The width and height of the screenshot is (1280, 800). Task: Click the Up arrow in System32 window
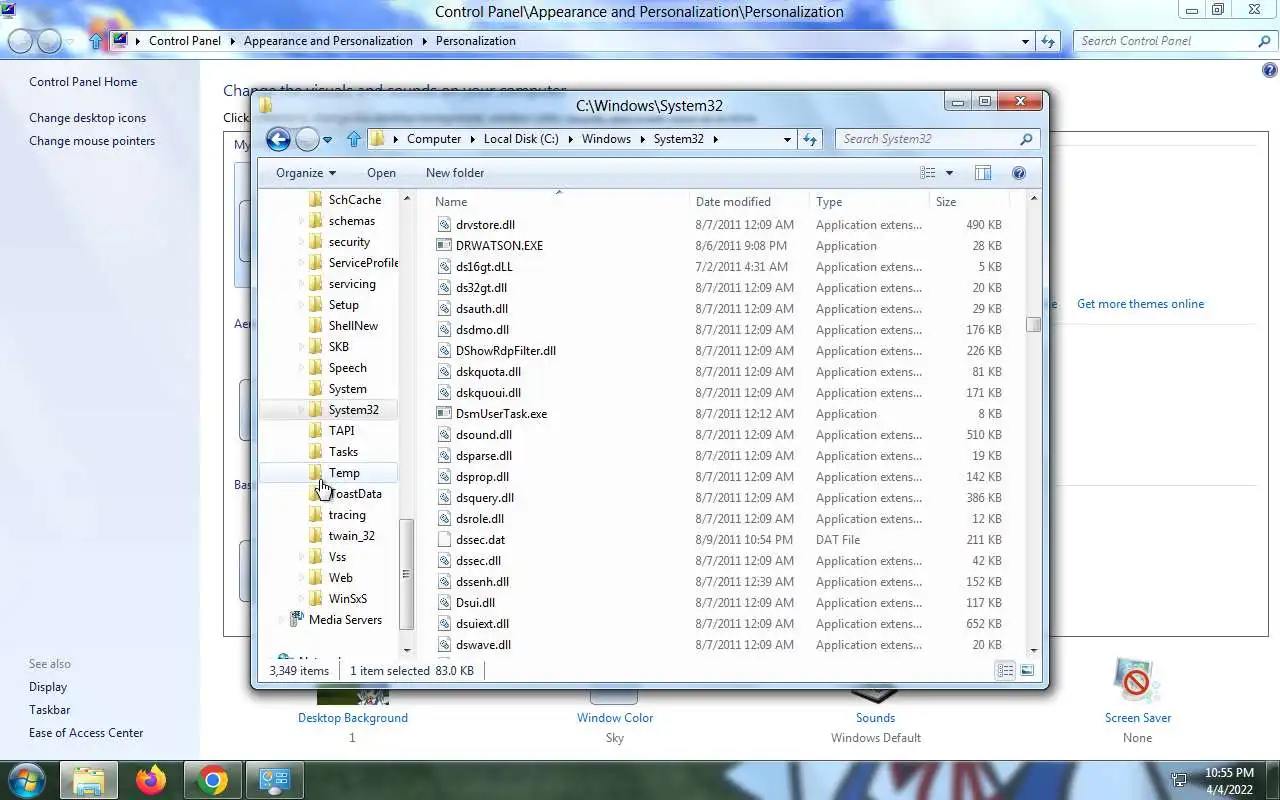353,139
